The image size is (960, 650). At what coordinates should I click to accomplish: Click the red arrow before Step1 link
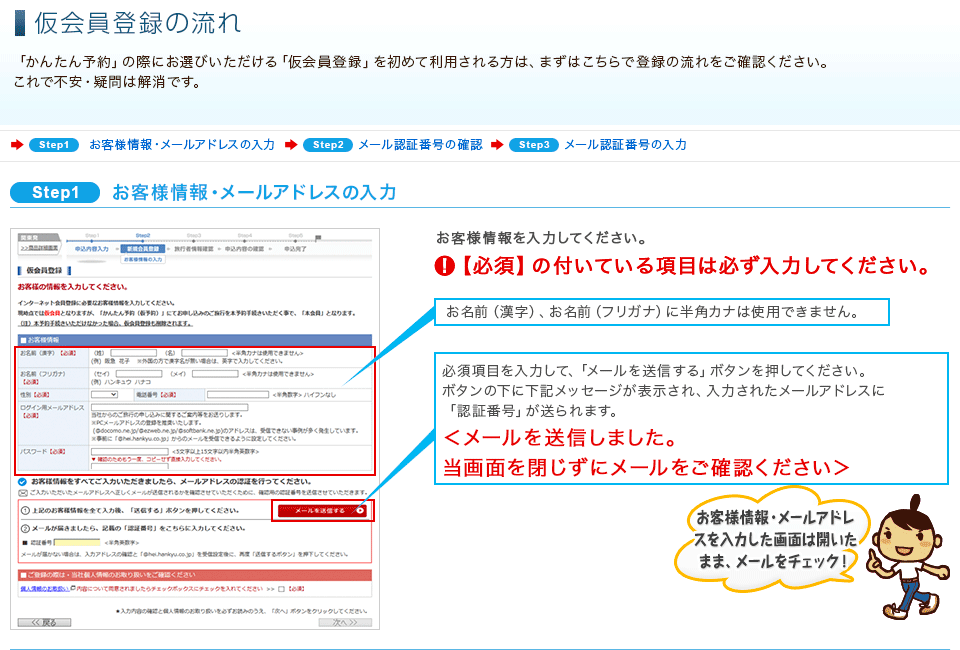[x=17, y=145]
